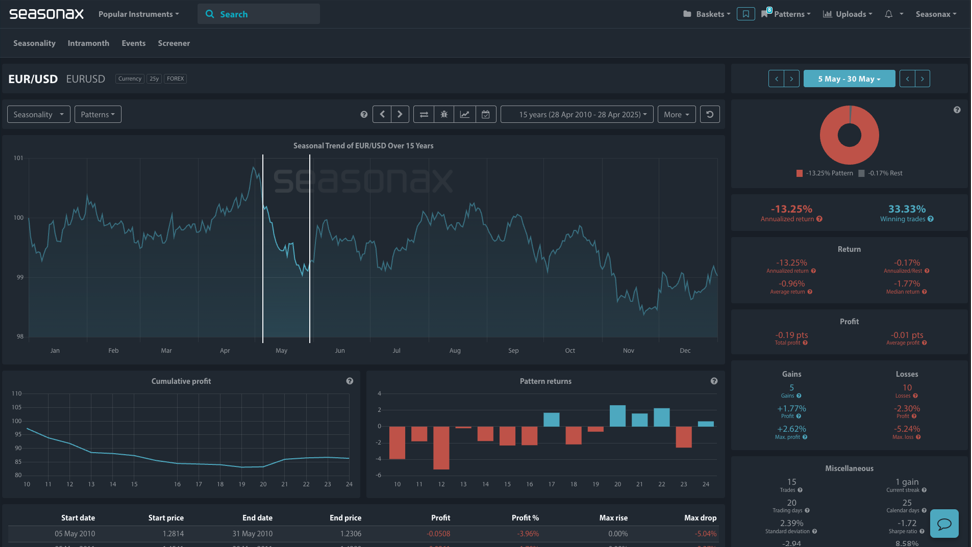Shift pattern start earlier, leftmost arrow beside date
The image size is (972, 547).
(x=776, y=79)
